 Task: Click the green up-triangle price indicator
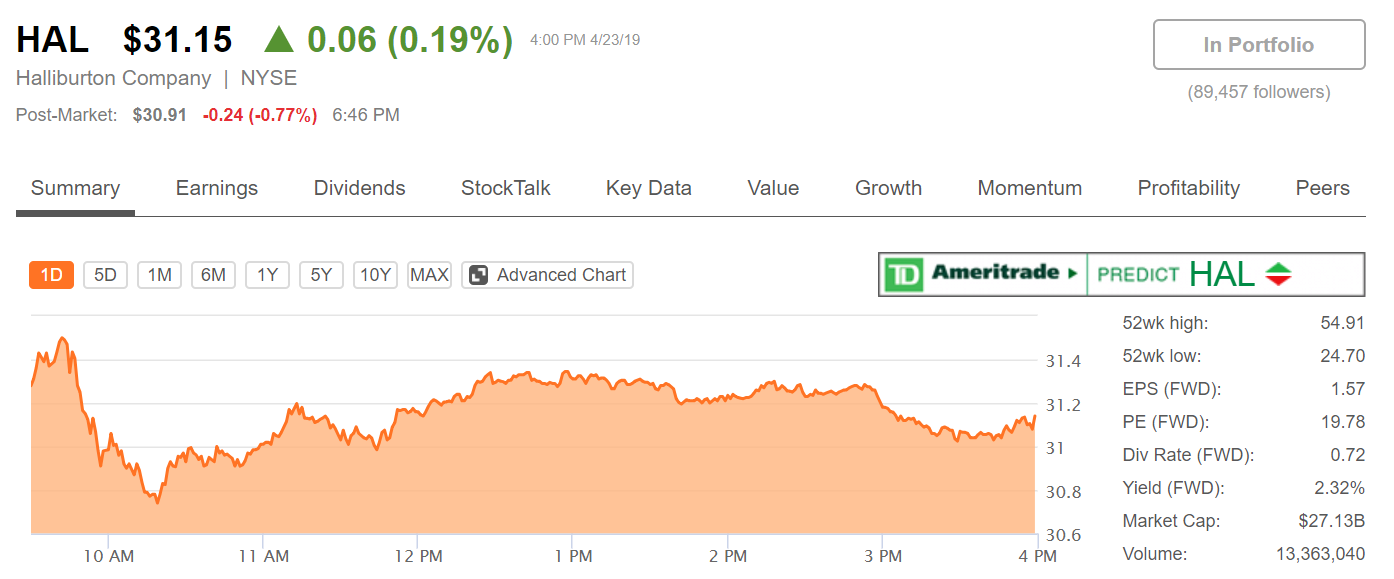click(x=279, y=41)
